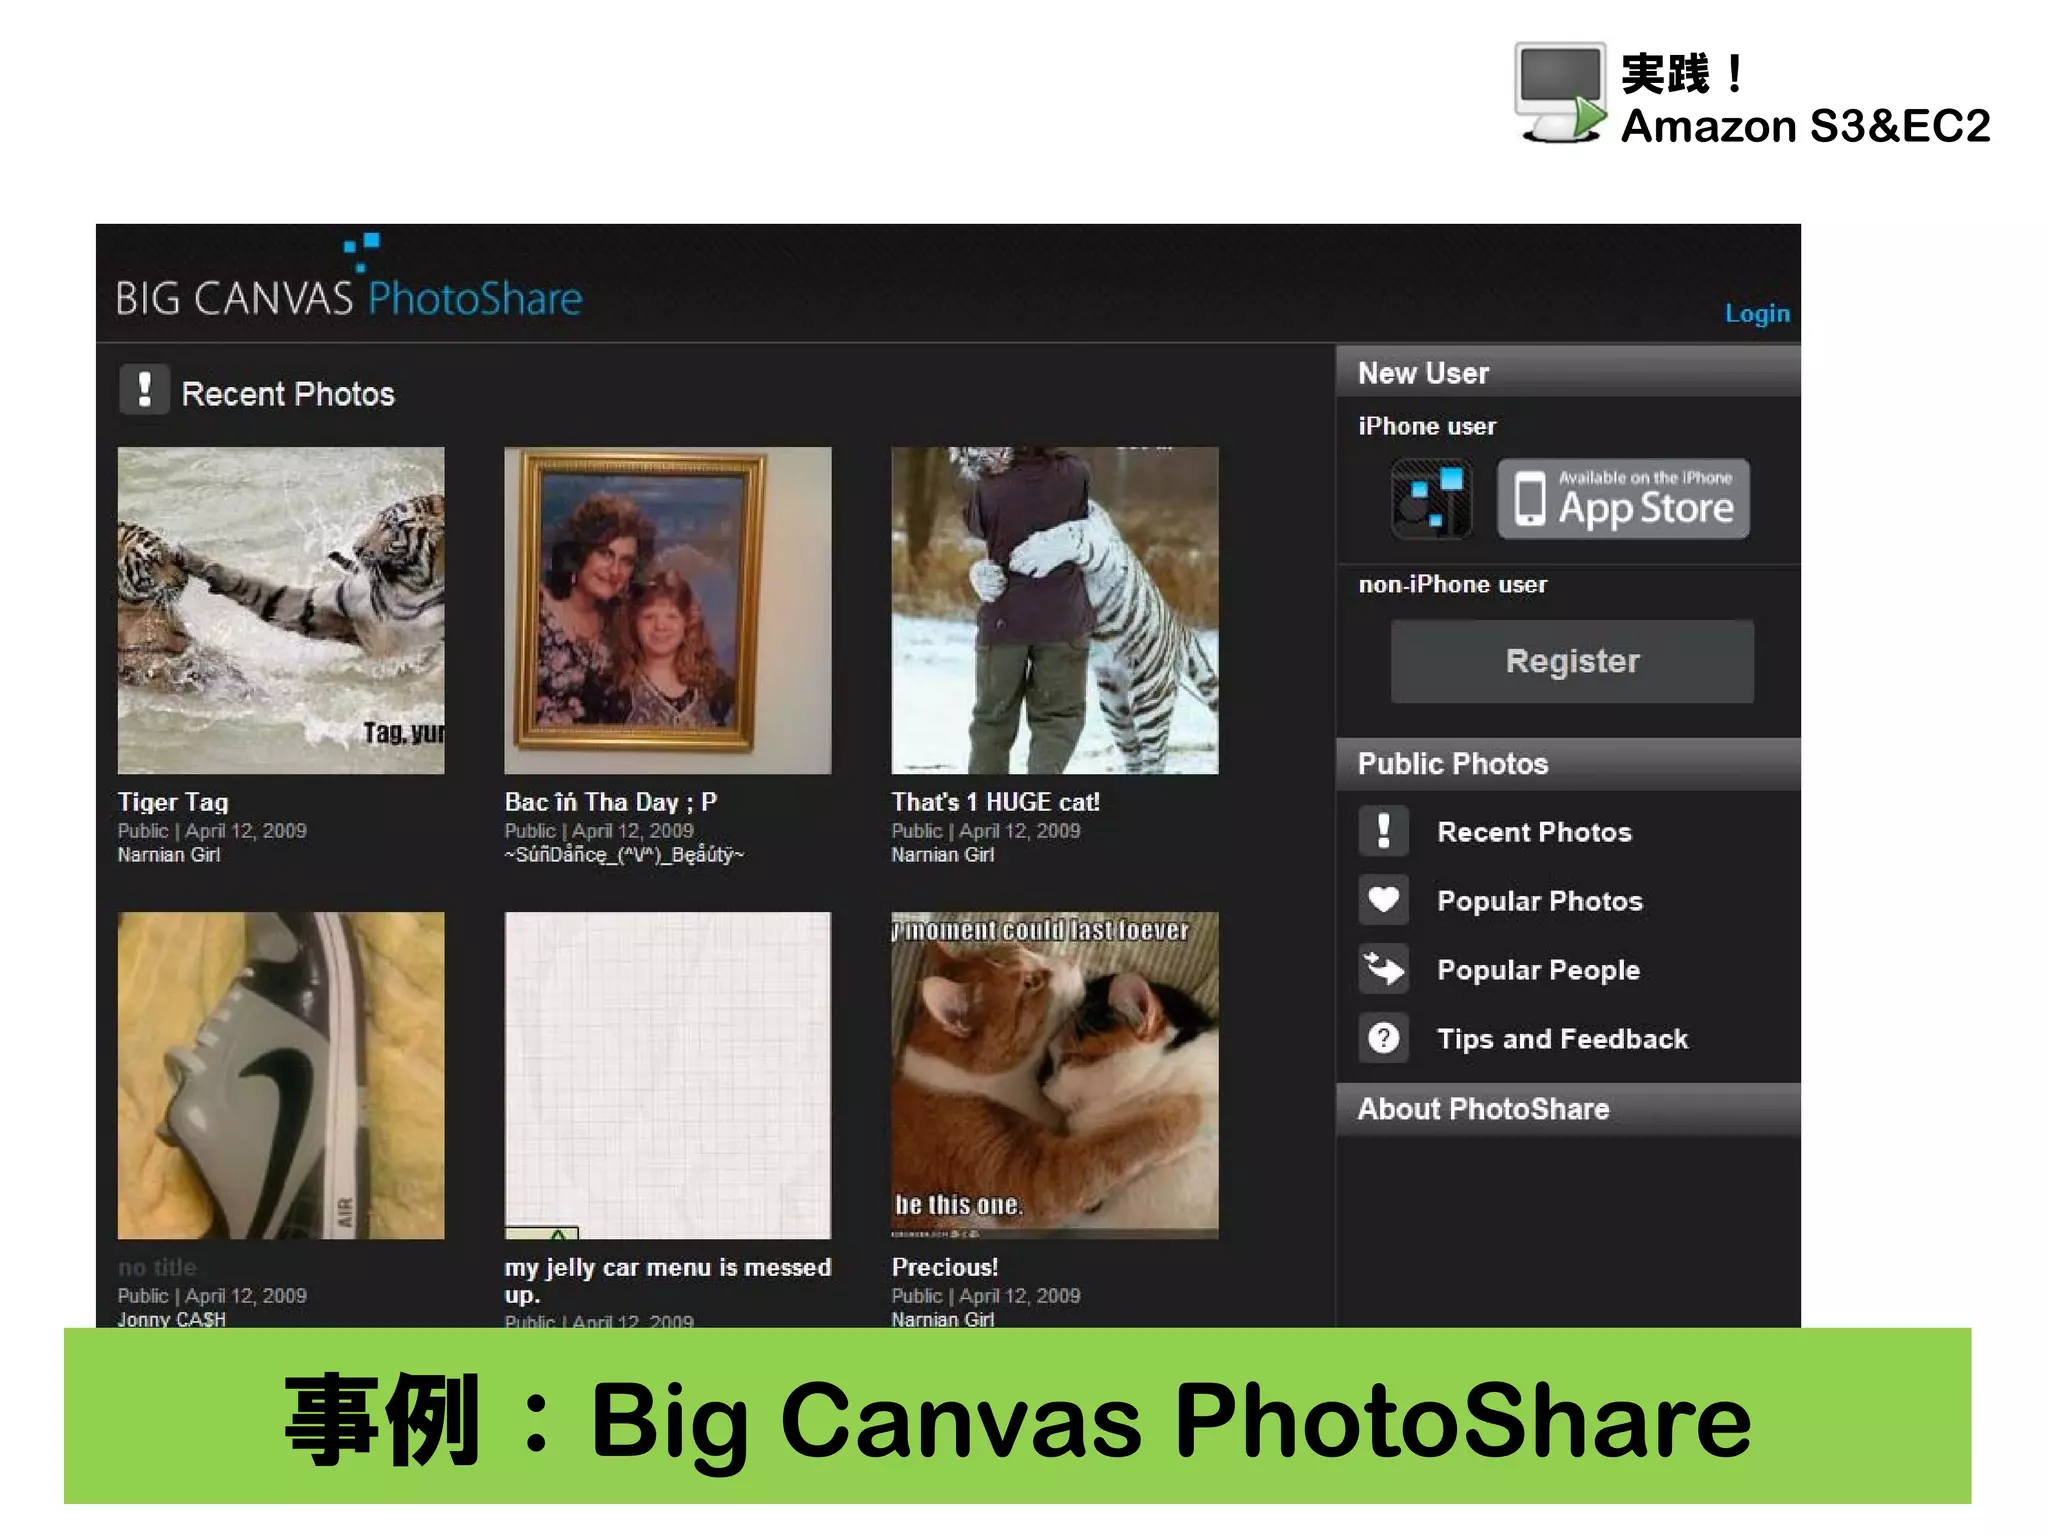
Task: Click the exclamation icon beside Recent Photos heading
Action: [x=145, y=390]
